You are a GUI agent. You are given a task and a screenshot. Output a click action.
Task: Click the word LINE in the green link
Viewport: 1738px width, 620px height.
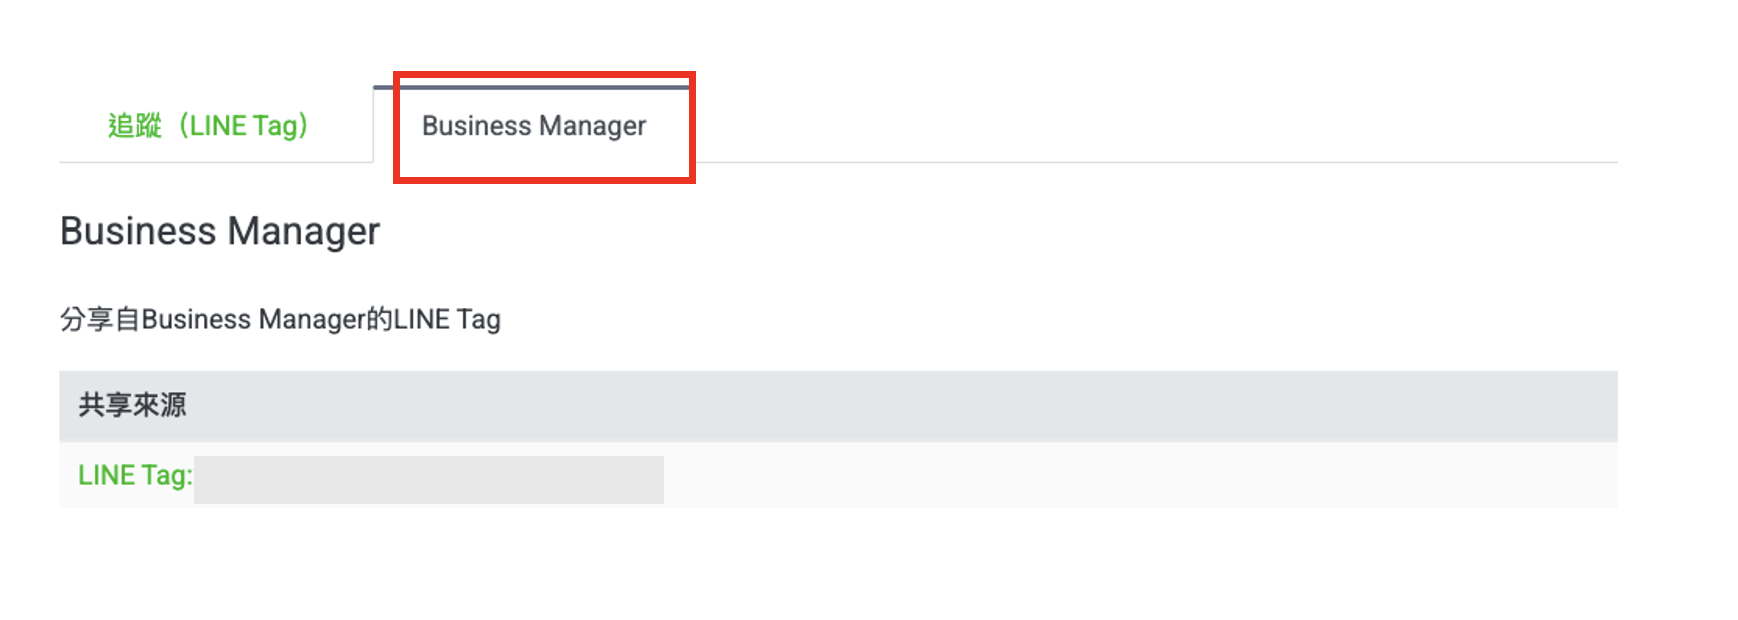[106, 475]
